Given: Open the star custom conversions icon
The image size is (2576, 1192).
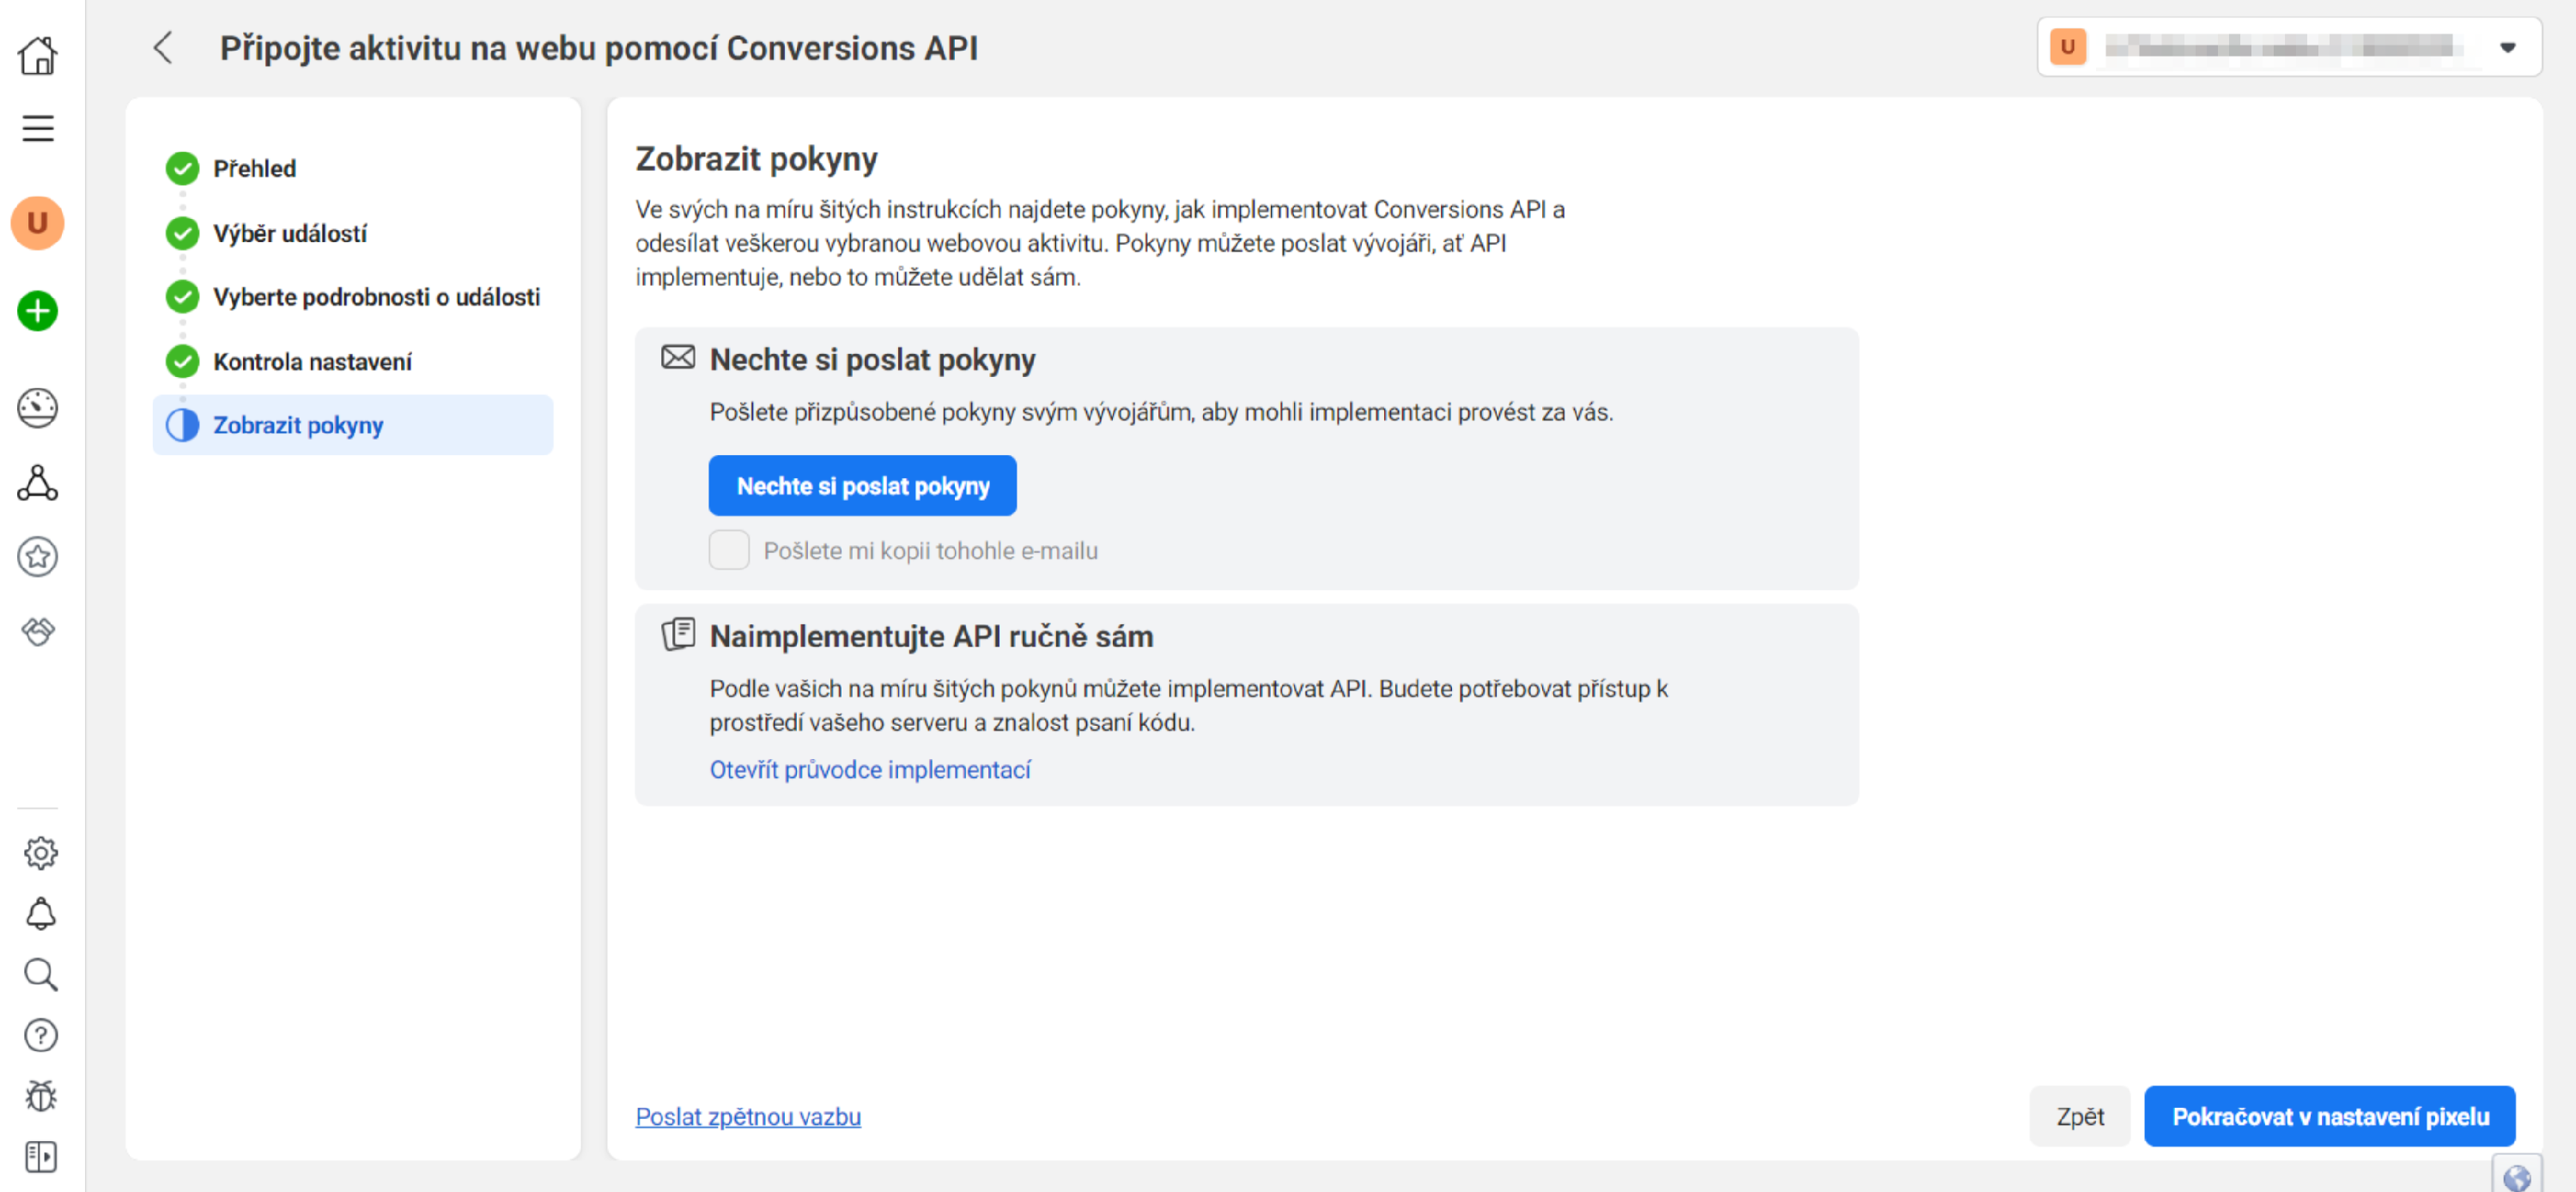Looking at the screenshot, I should (38, 557).
